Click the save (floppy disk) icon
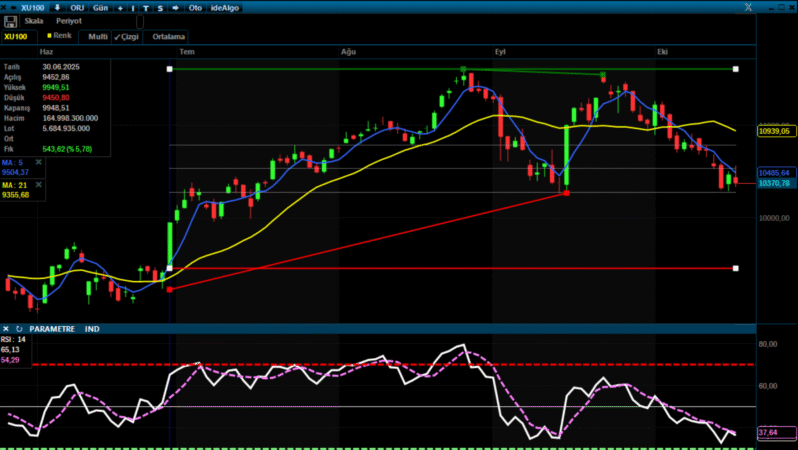The width and height of the screenshot is (798, 450). [x=11, y=20]
